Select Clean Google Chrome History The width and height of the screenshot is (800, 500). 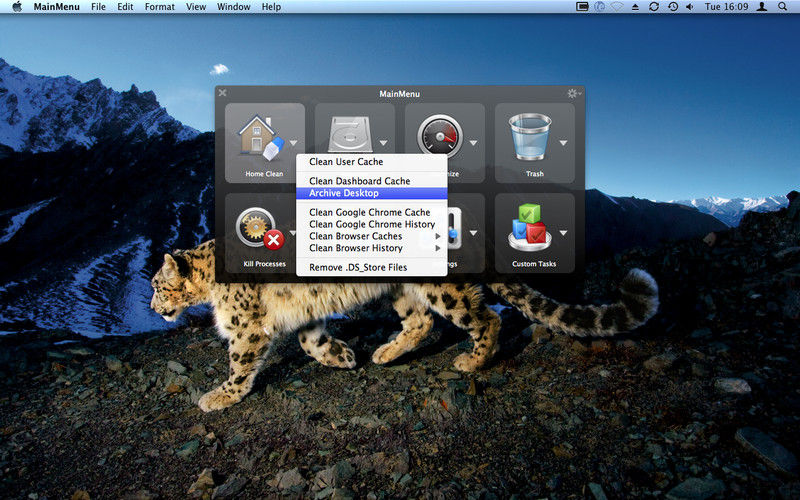pyautogui.click(x=371, y=224)
